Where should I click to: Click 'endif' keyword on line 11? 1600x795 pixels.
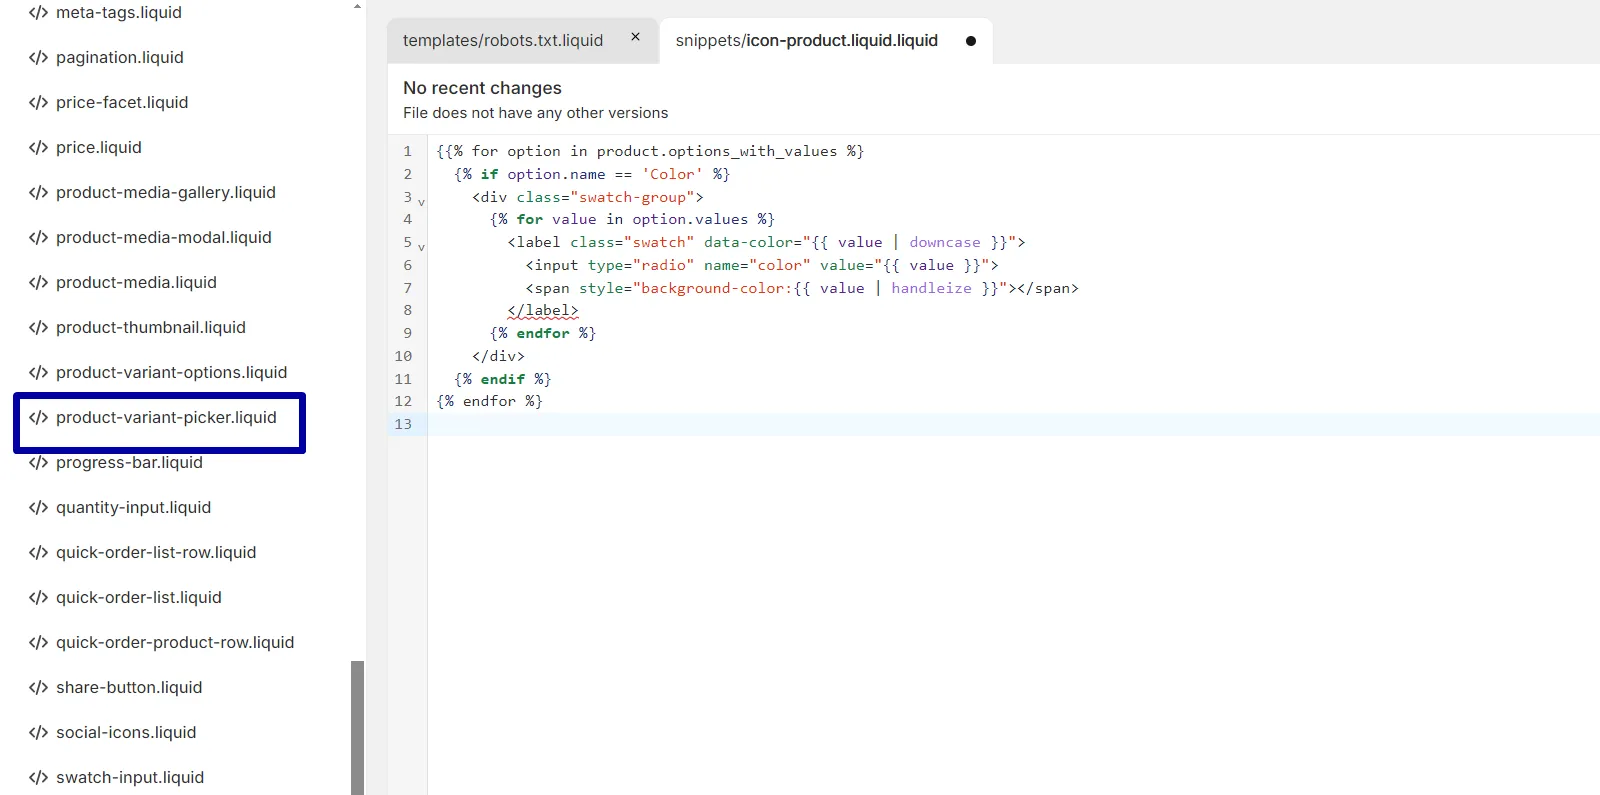pyautogui.click(x=502, y=379)
